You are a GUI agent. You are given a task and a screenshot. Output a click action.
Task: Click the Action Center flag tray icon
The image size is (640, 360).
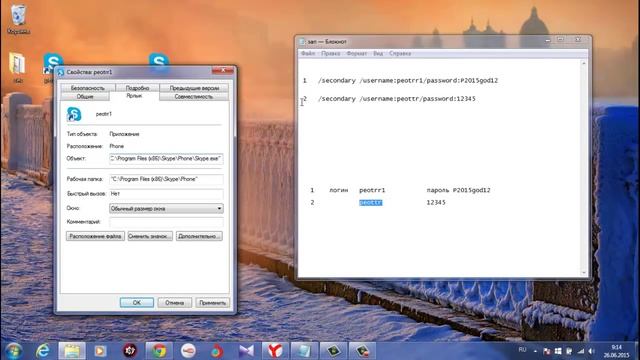547,351
